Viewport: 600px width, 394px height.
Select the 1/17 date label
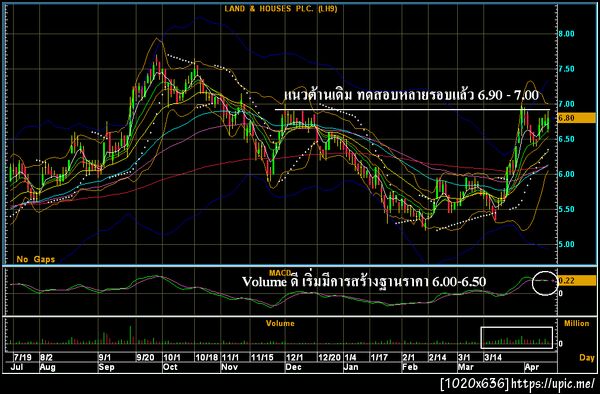click(379, 358)
